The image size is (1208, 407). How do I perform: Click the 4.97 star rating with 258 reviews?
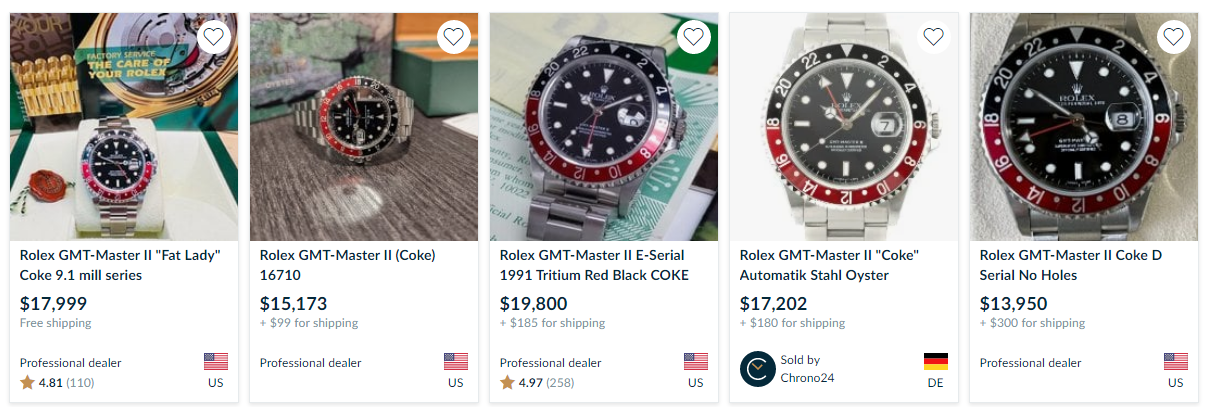click(537, 382)
